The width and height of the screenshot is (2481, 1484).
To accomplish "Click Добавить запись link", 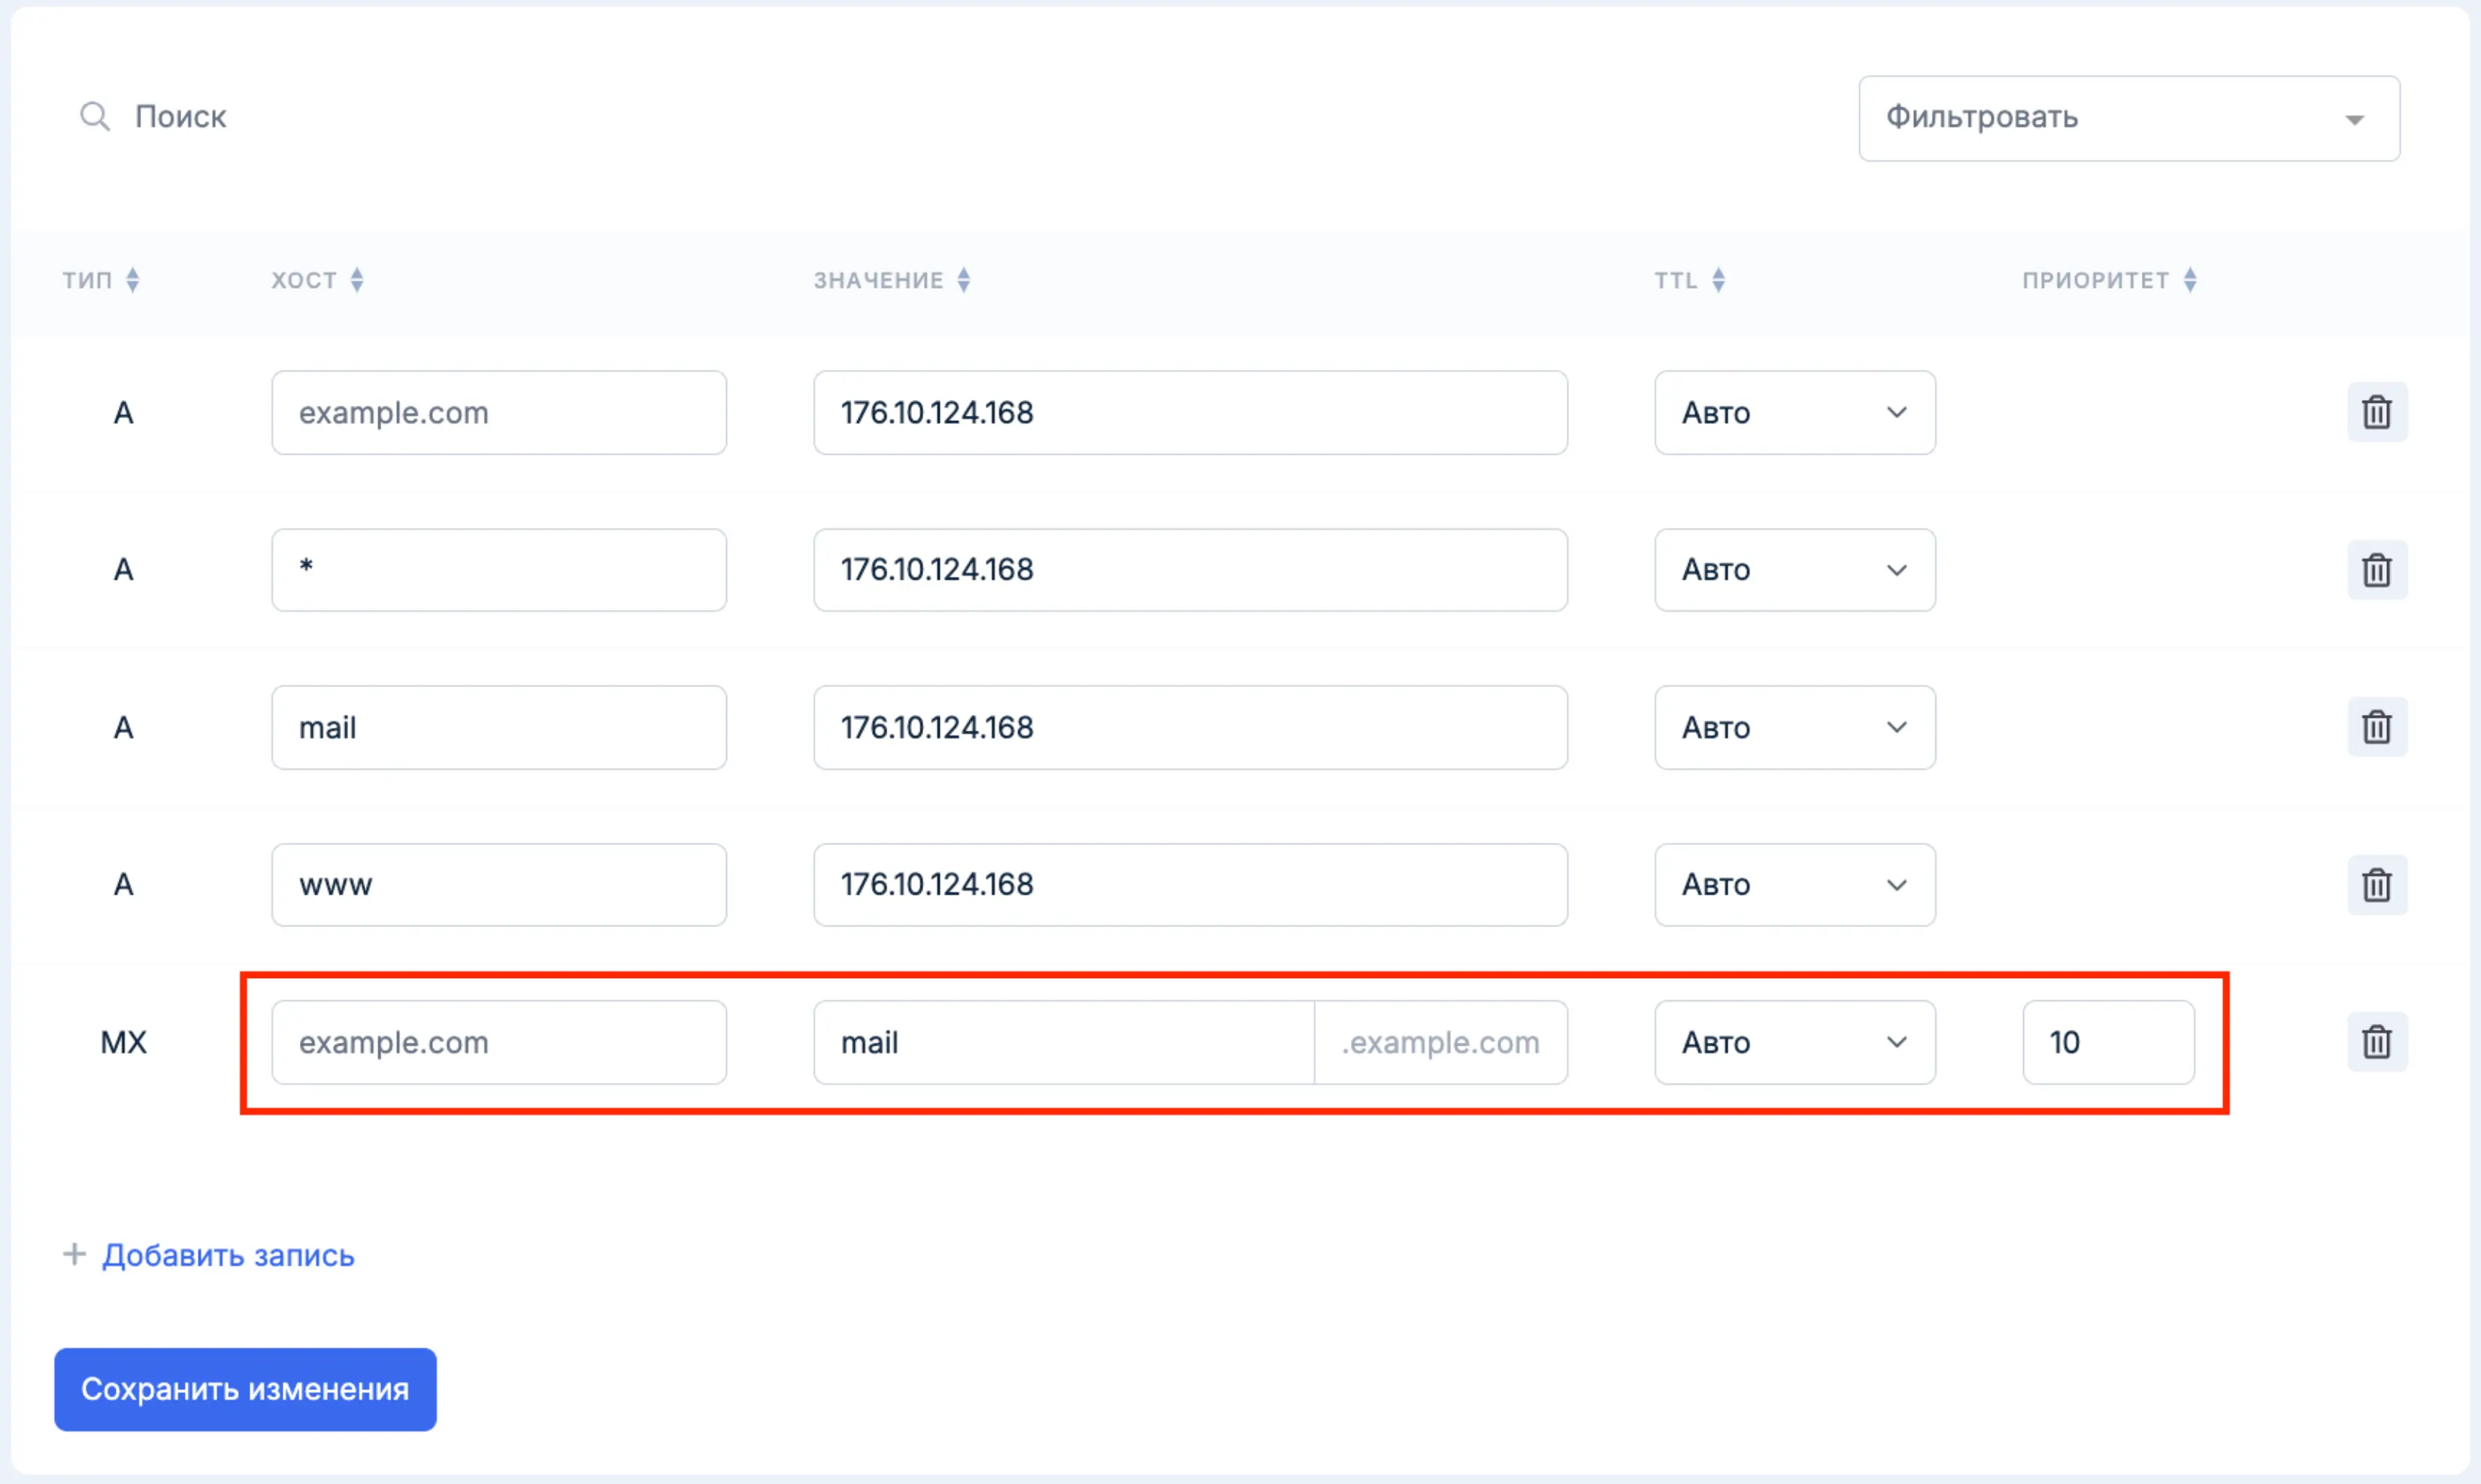I will [228, 1255].
